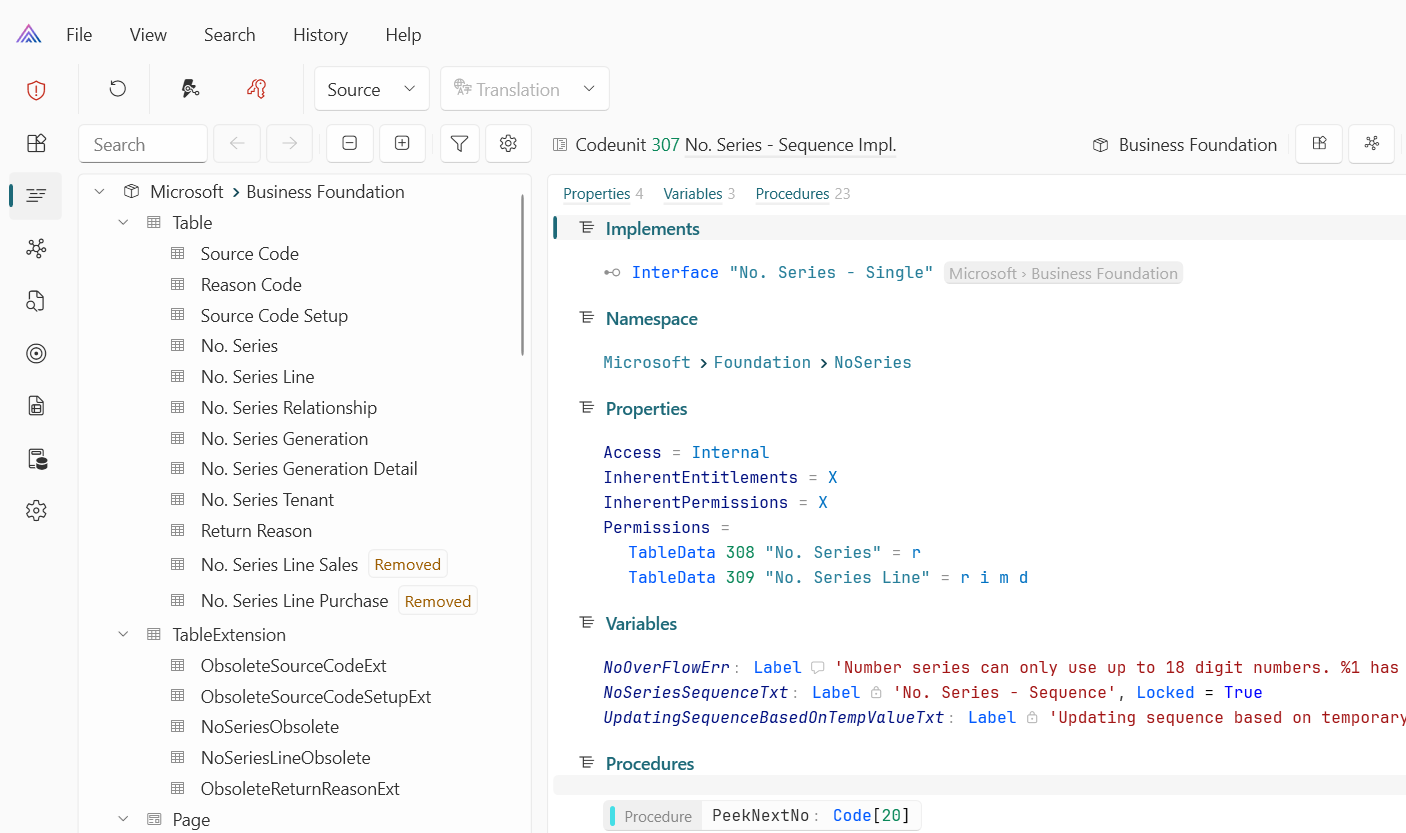
Task: Expand all tree nodes with plus button
Action: [402, 144]
